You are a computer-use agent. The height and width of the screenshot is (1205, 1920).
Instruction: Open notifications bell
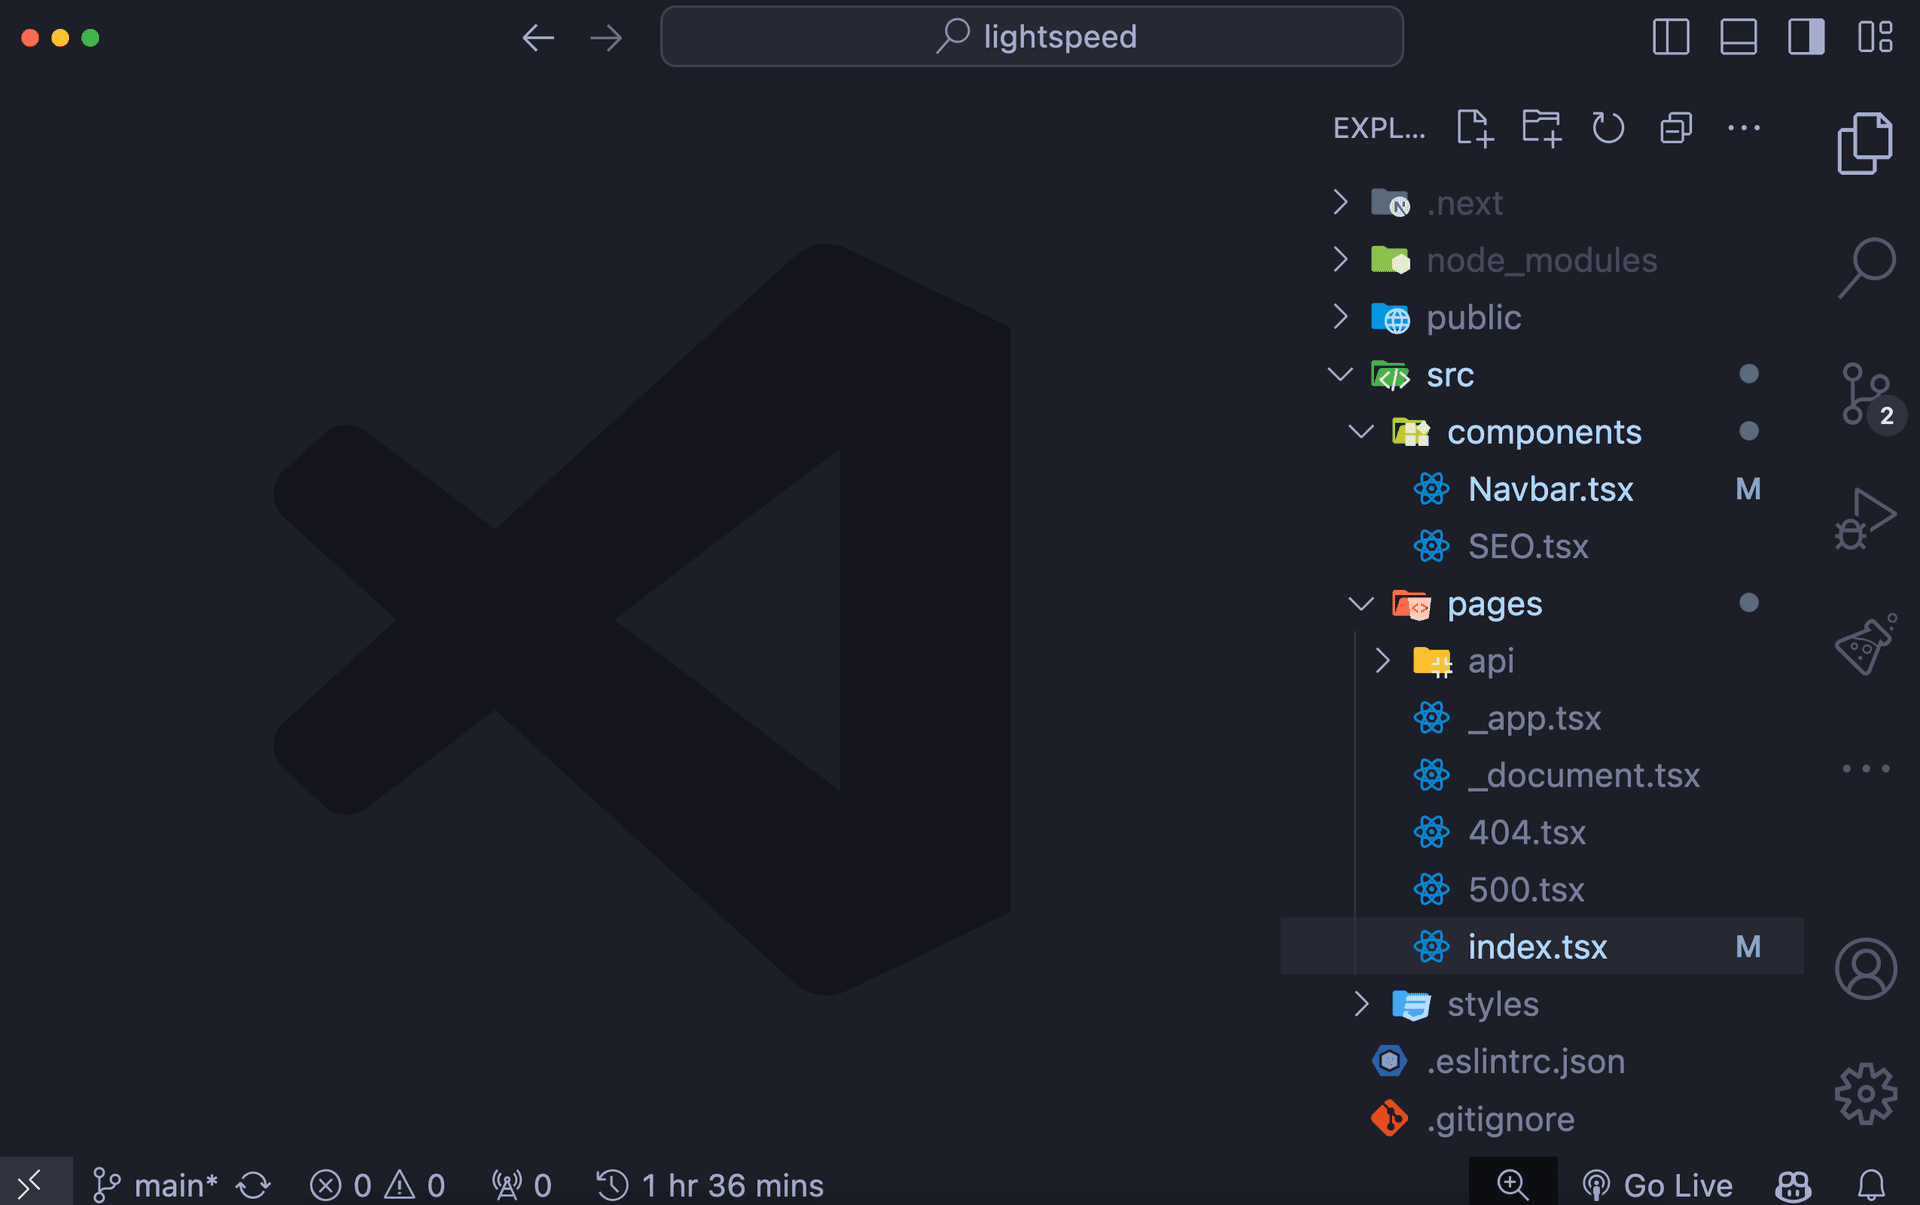point(1871,1185)
